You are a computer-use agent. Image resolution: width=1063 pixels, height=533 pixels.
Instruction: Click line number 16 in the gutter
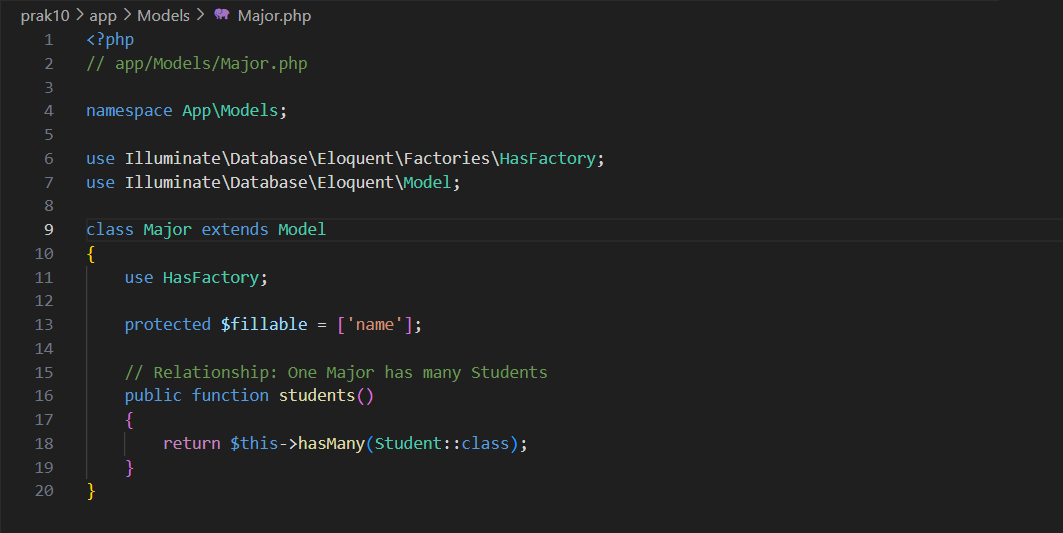point(43,396)
